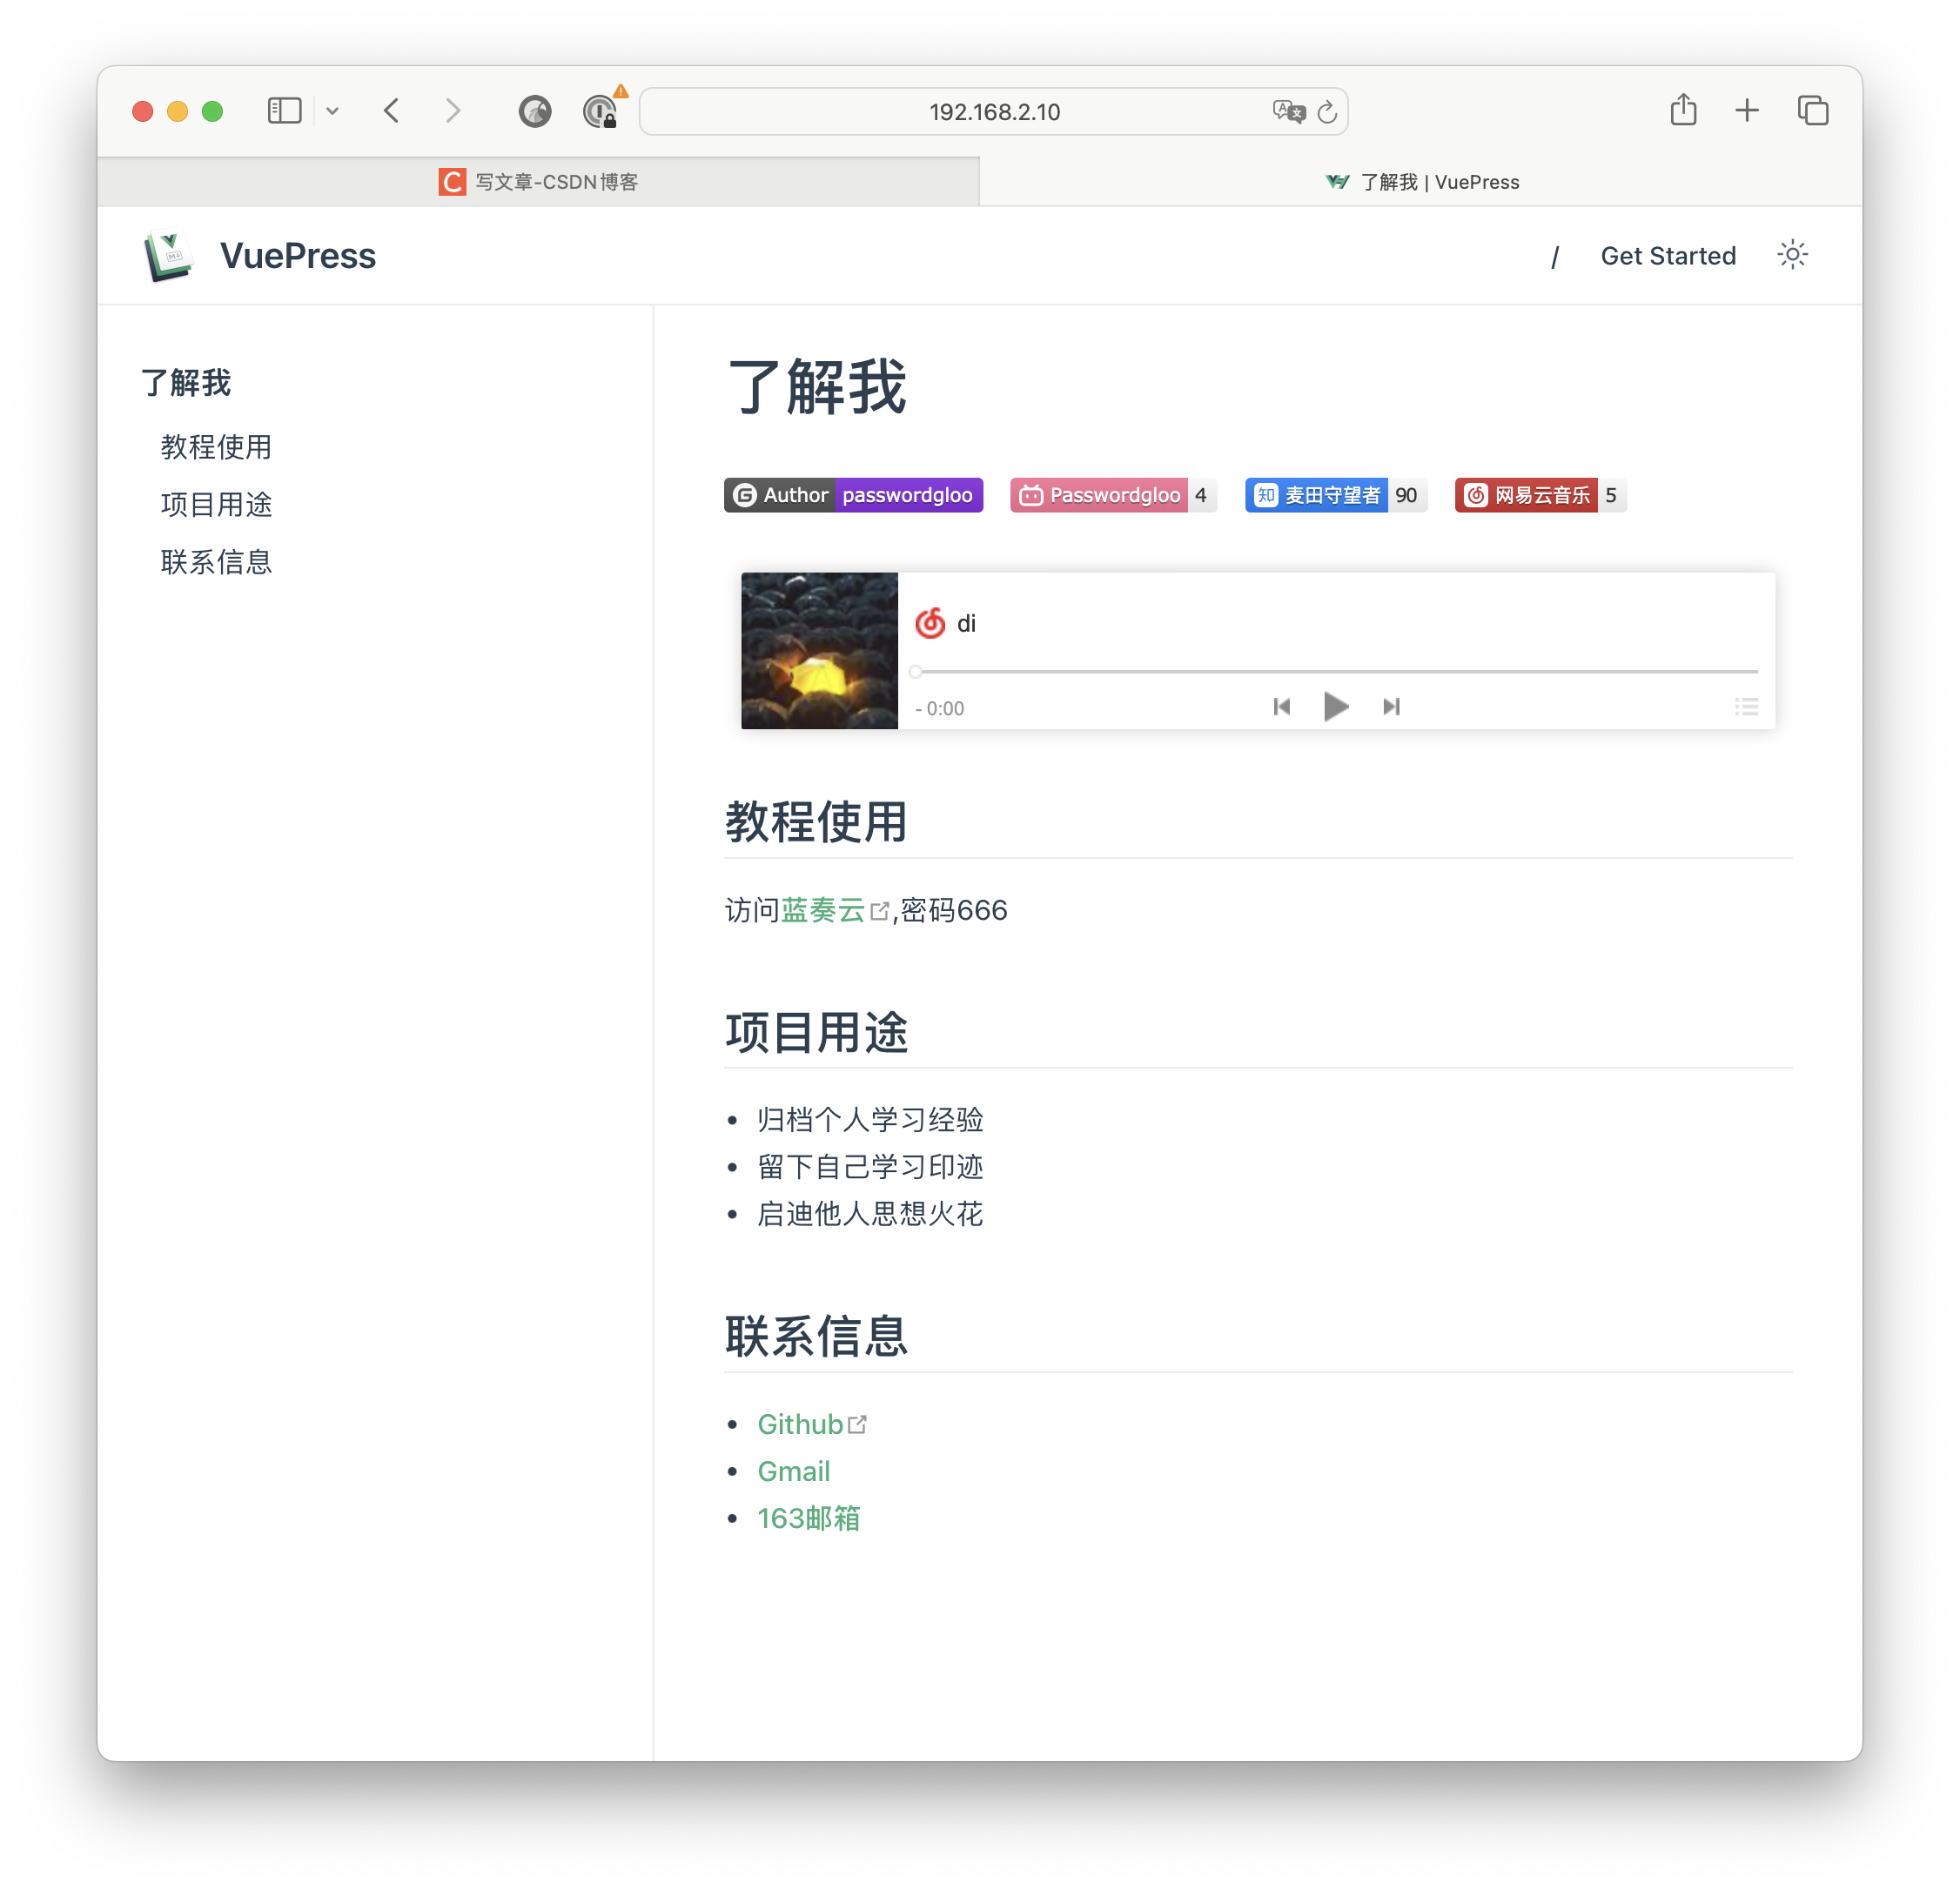Play the music track
The height and width of the screenshot is (1890, 1960).
[x=1335, y=707]
